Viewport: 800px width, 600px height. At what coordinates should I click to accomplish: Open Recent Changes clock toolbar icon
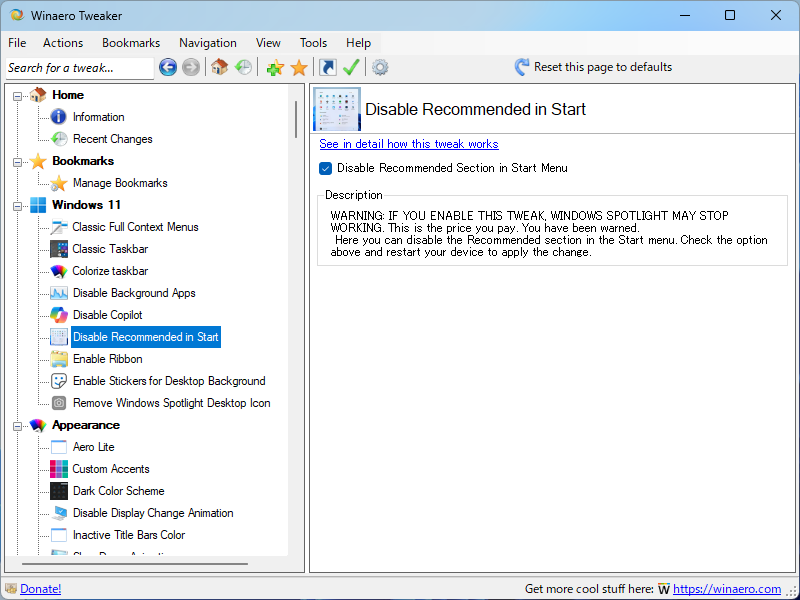coord(243,67)
